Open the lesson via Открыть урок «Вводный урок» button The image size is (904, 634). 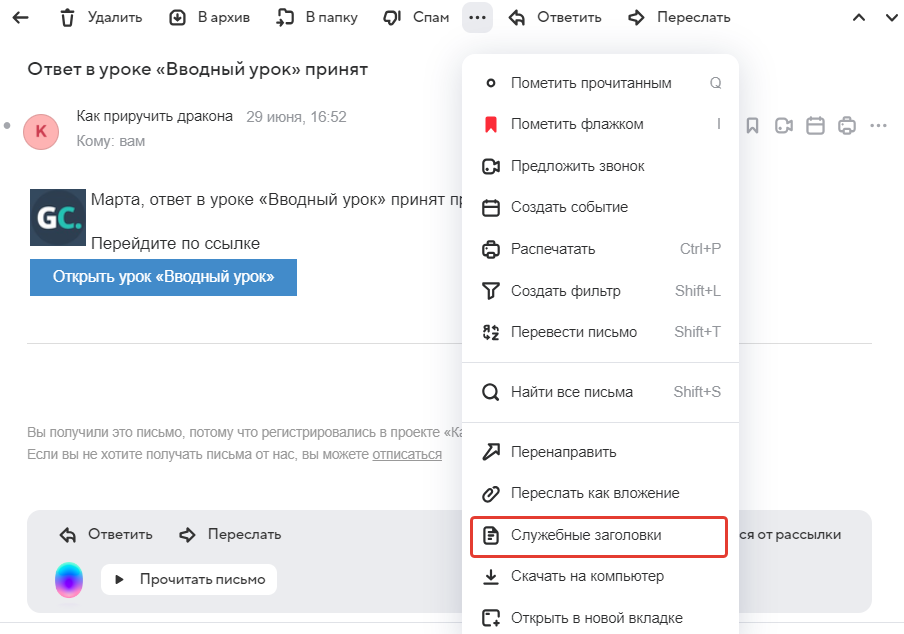[163, 277]
